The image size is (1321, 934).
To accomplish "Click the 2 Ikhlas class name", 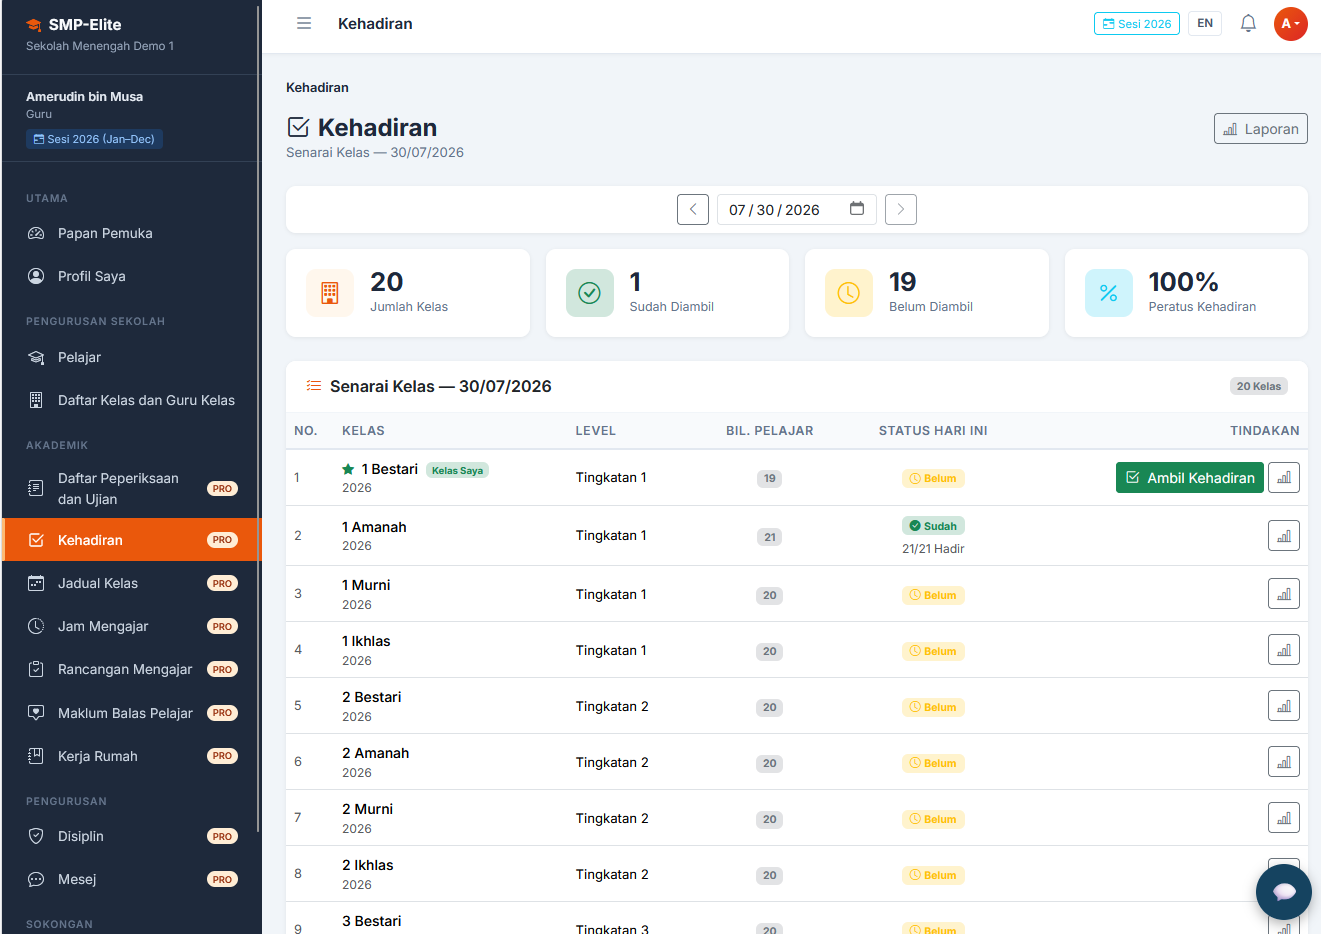I will pos(368,865).
